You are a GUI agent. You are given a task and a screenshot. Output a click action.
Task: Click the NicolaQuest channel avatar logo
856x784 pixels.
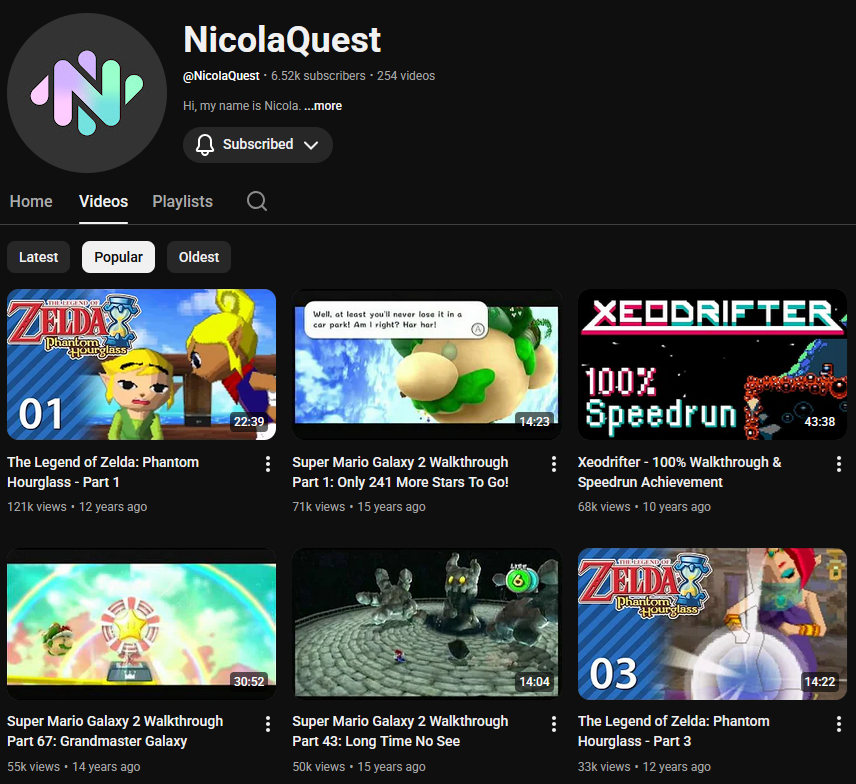click(x=87, y=93)
